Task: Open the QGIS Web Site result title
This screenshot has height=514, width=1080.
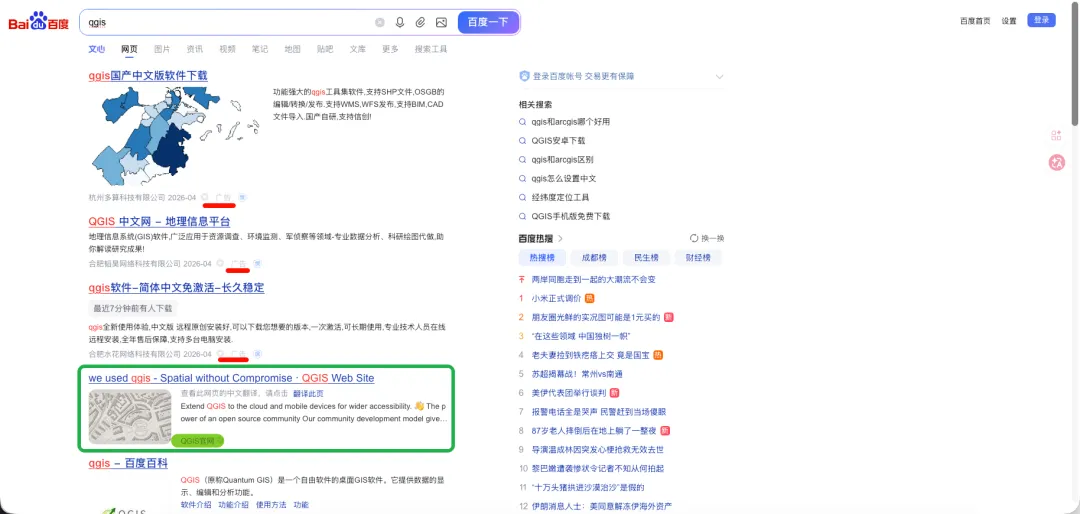Action: [231, 378]
